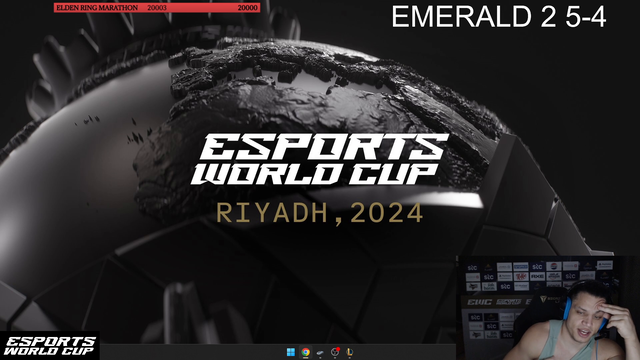Click the "EMERALD 2 5-4" rank text
The image size is (640, 360).
click(499, 17)
